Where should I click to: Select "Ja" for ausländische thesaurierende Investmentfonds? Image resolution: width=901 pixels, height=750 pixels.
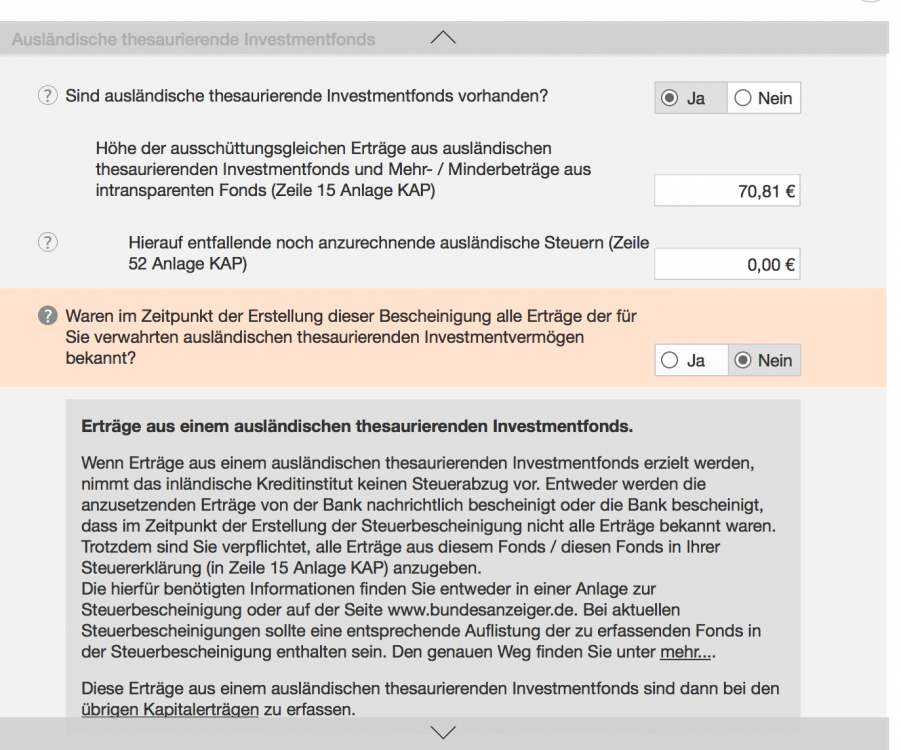[x=688, y=97]
